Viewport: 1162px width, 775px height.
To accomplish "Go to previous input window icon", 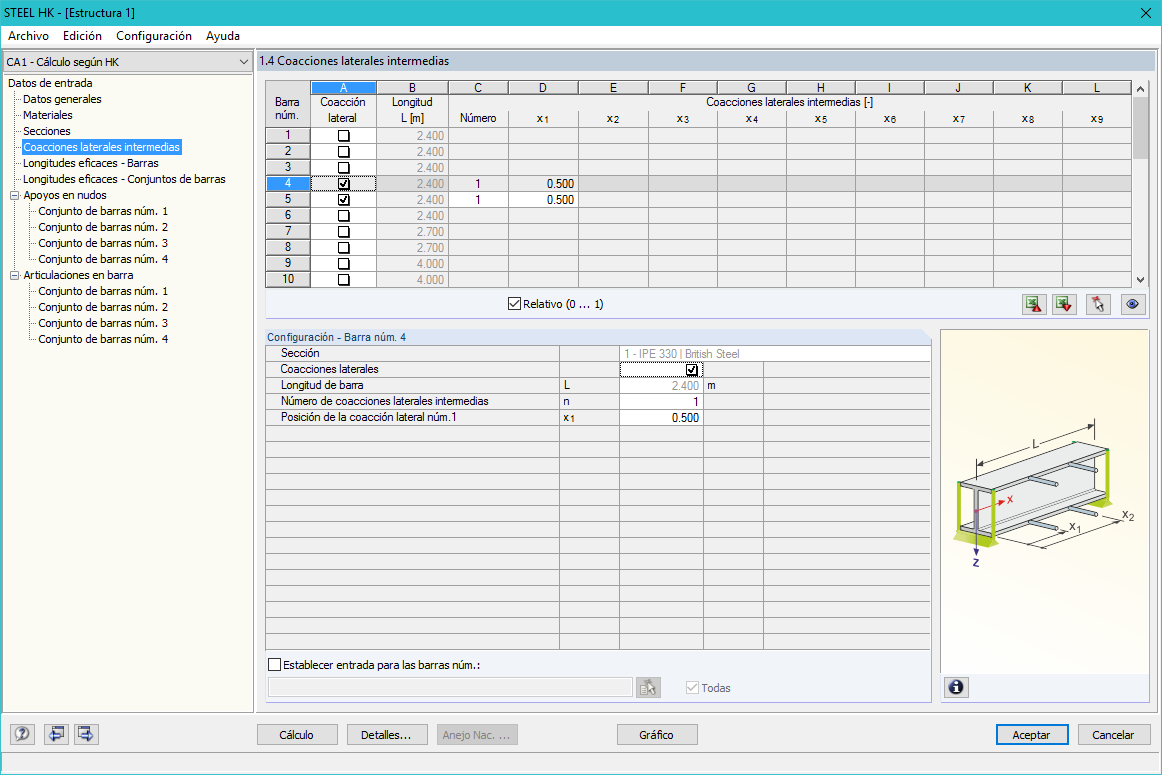I will (56, 734).
